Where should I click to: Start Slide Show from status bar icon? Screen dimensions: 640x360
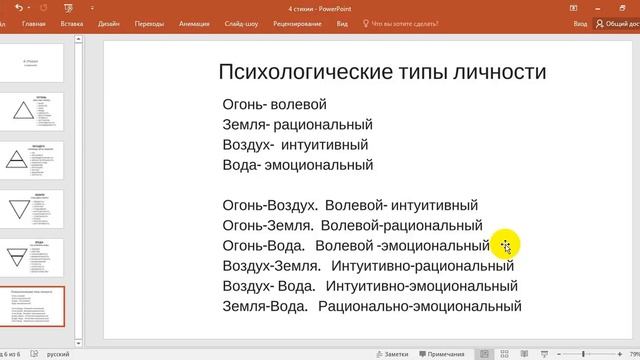544,354
